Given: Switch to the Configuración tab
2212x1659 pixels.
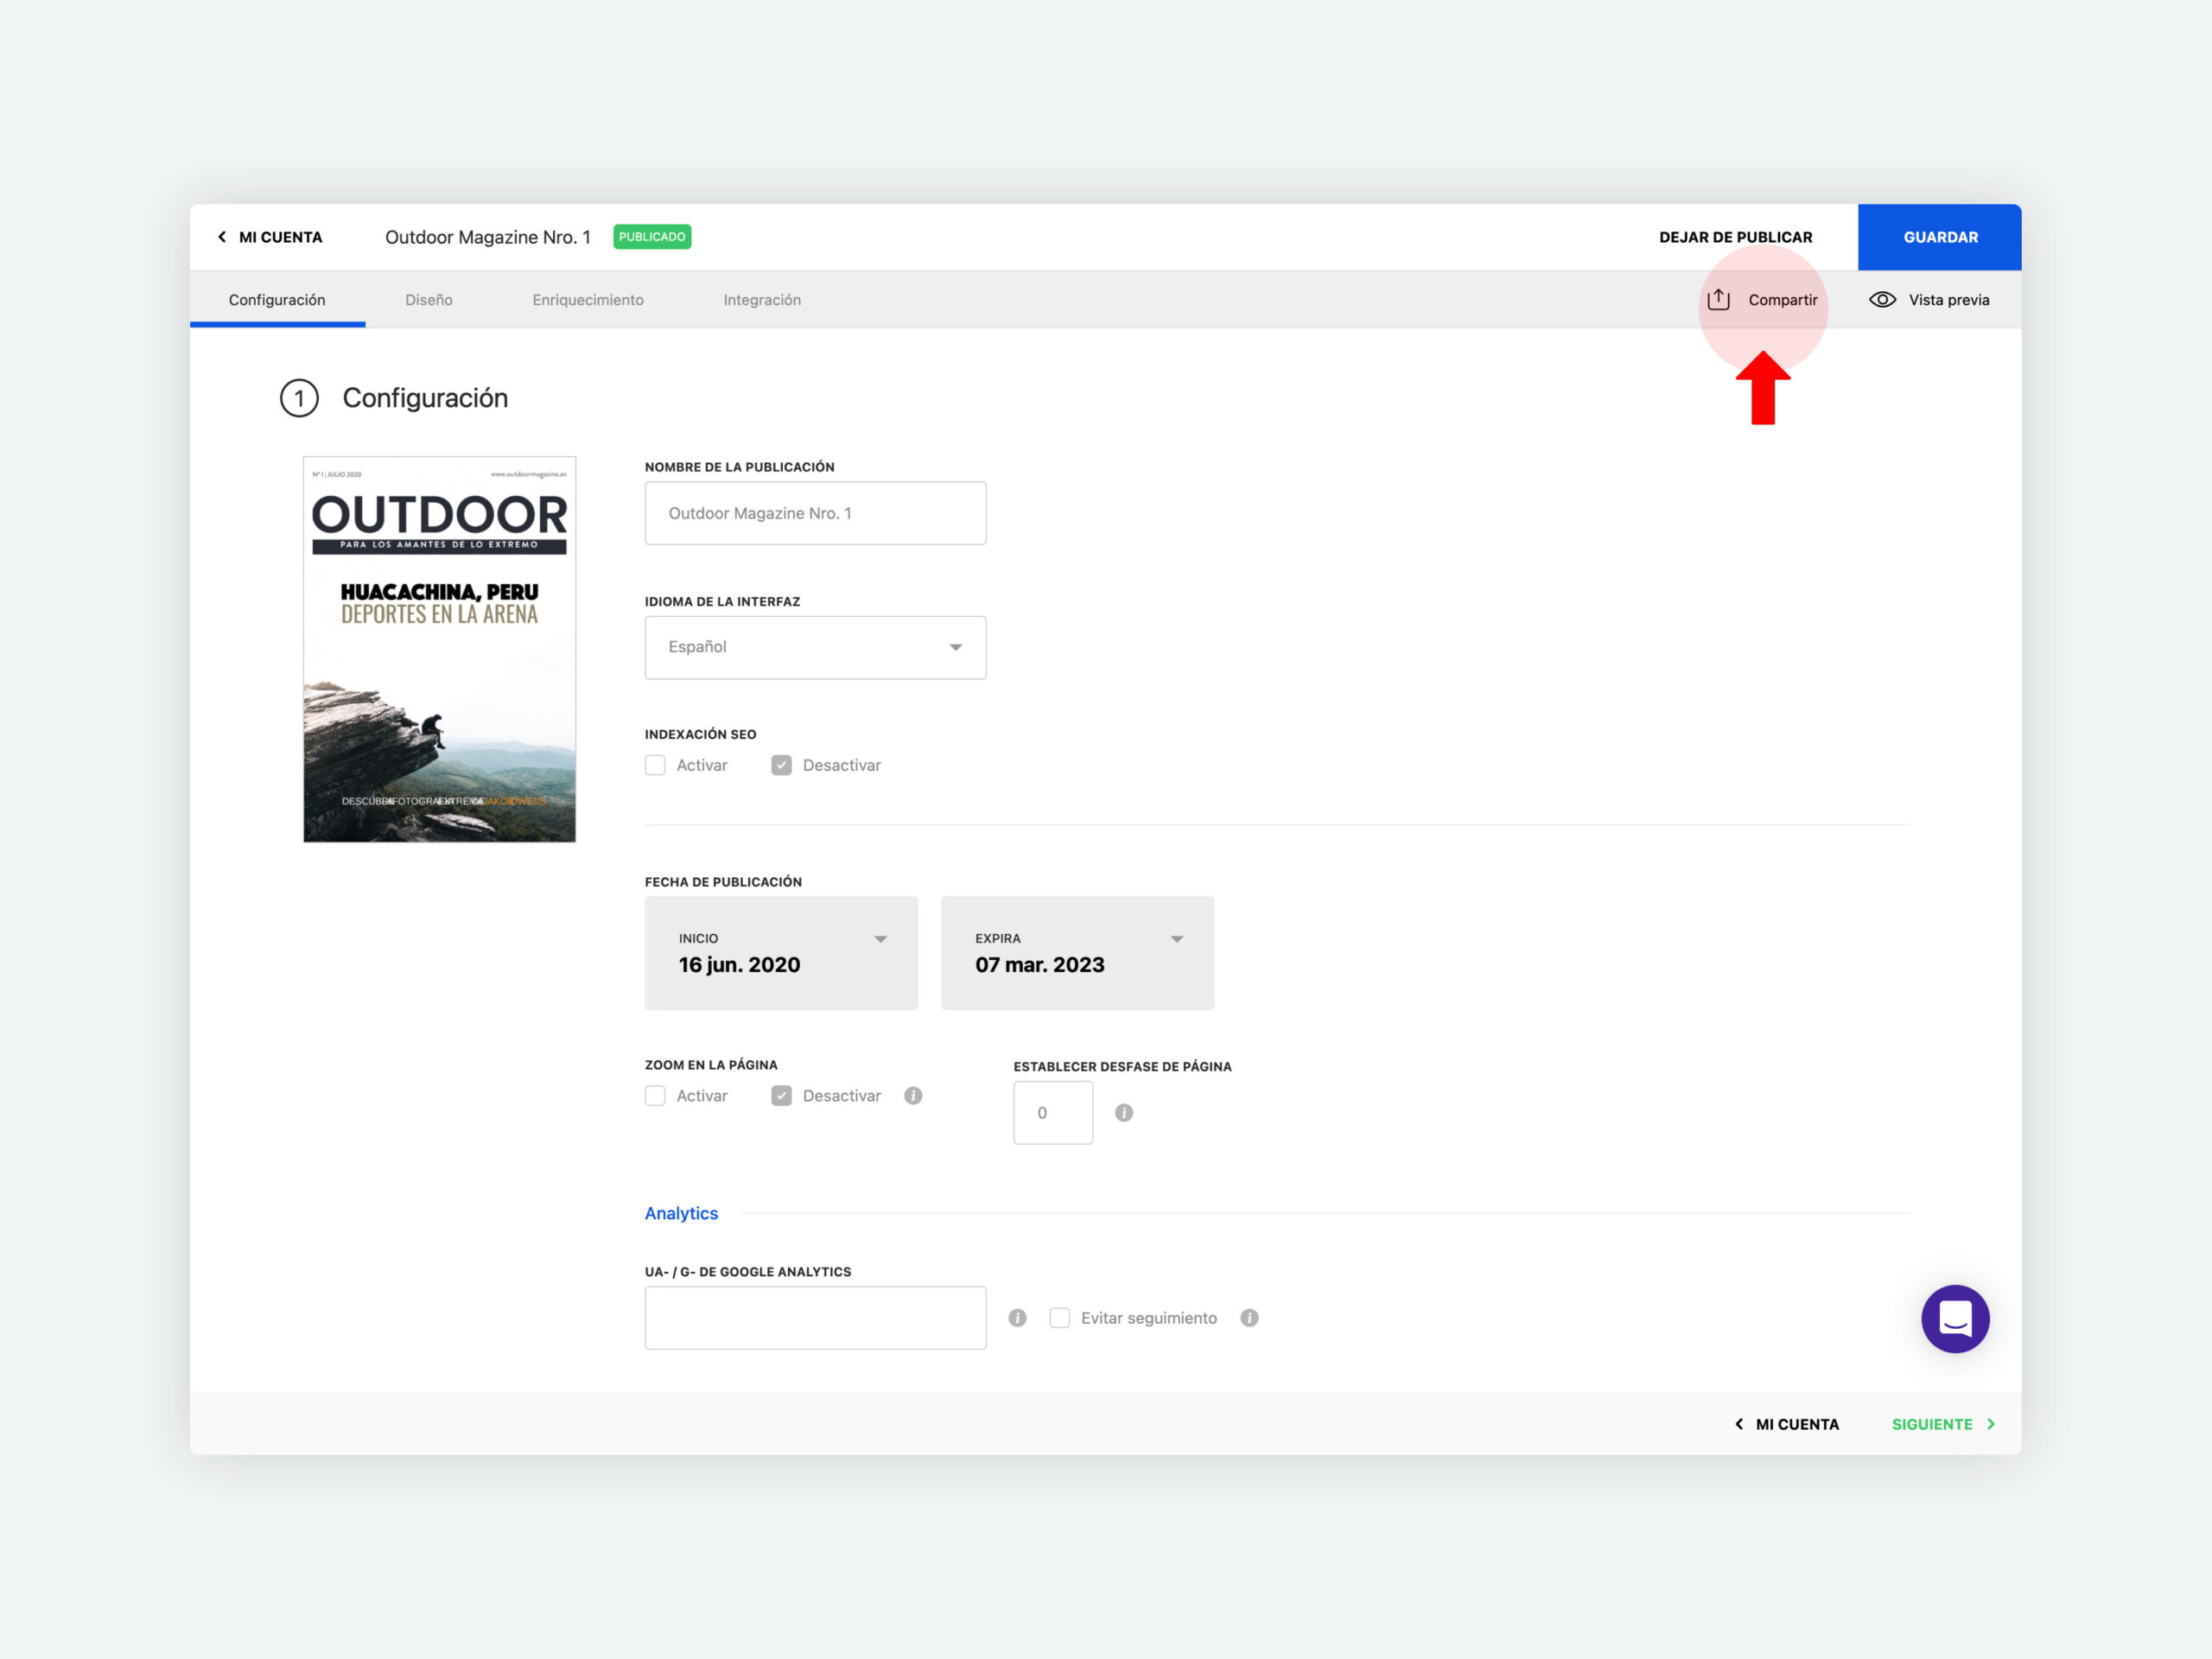Looking at the screenshot, I should pos(277,300).
